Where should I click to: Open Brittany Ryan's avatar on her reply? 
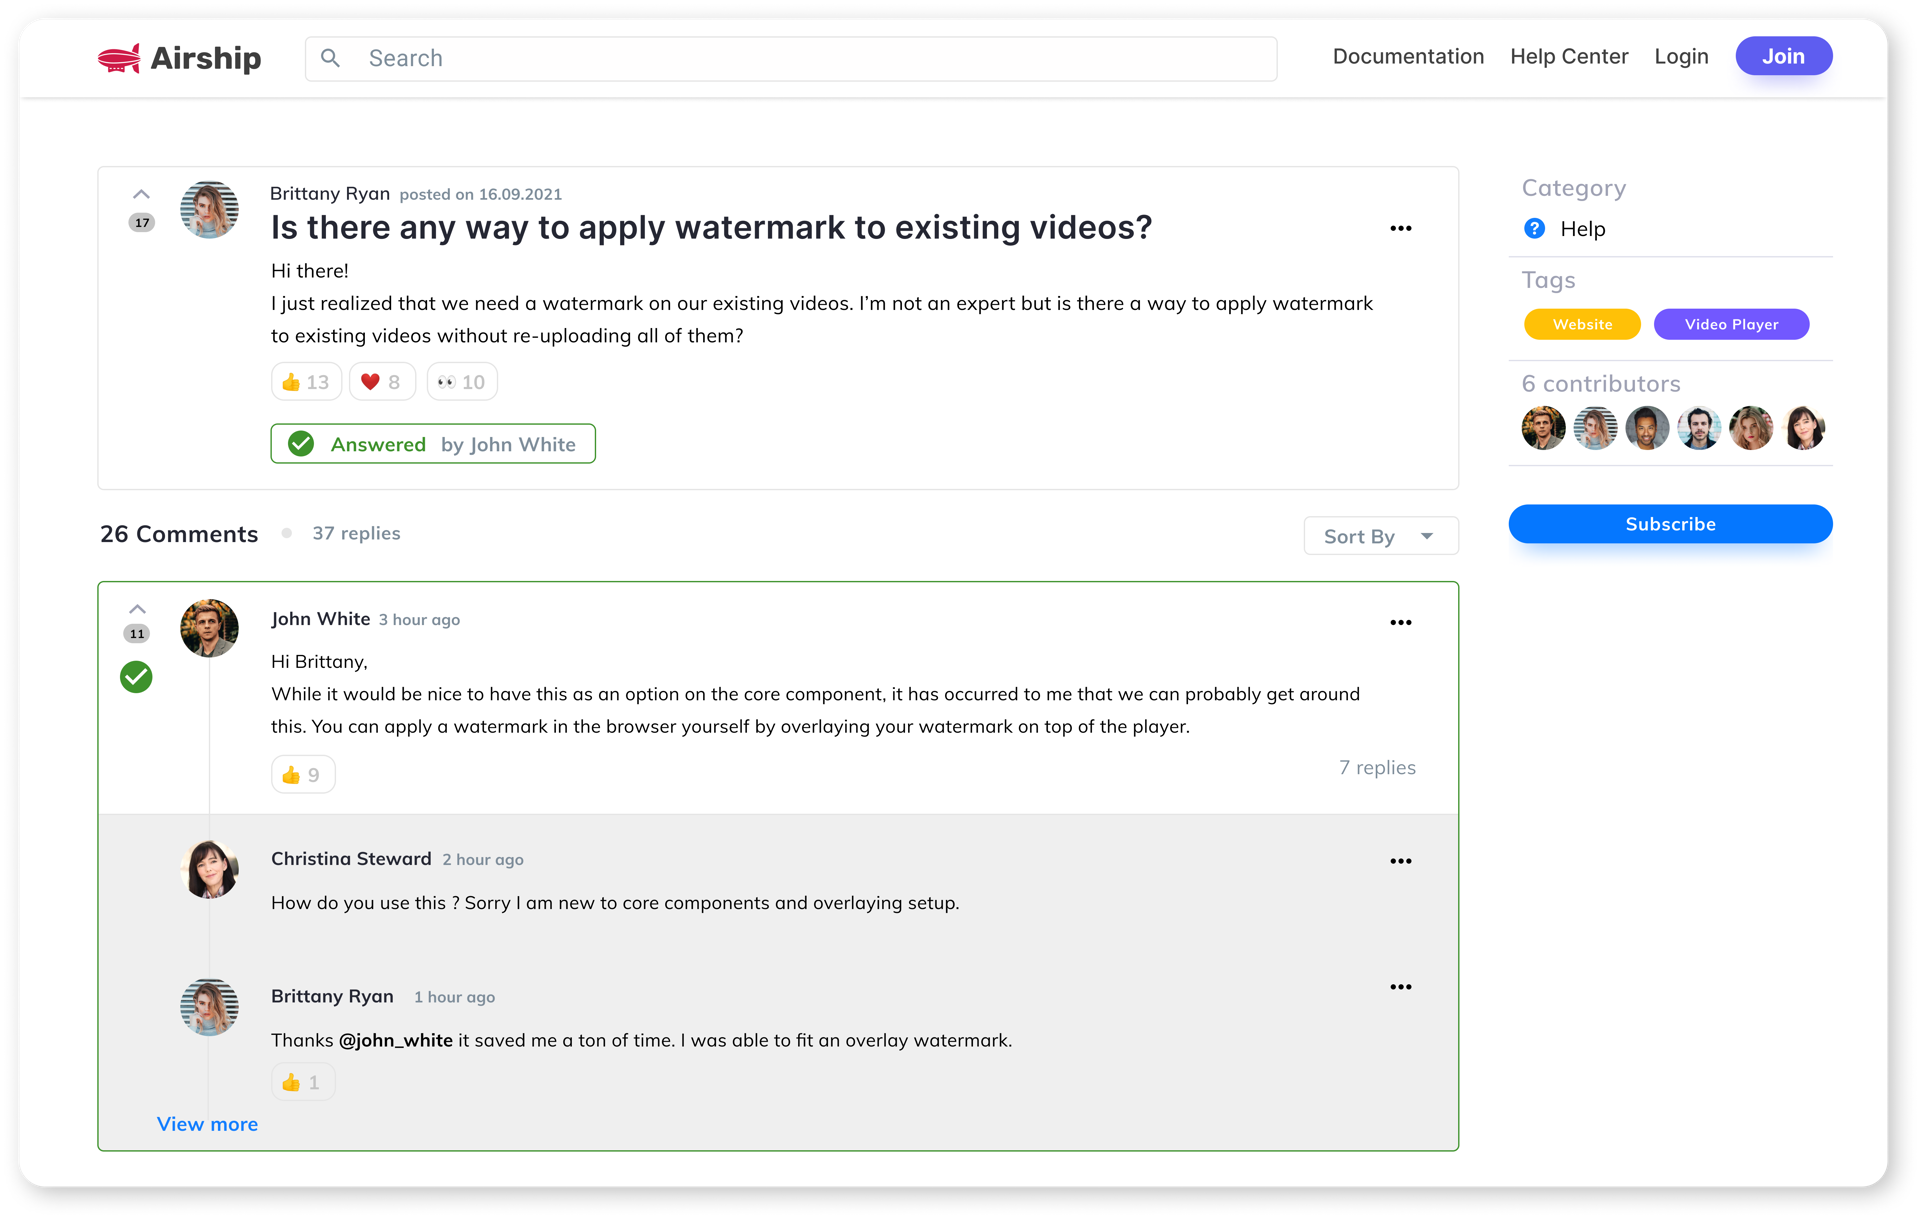tap(209, 1007)
